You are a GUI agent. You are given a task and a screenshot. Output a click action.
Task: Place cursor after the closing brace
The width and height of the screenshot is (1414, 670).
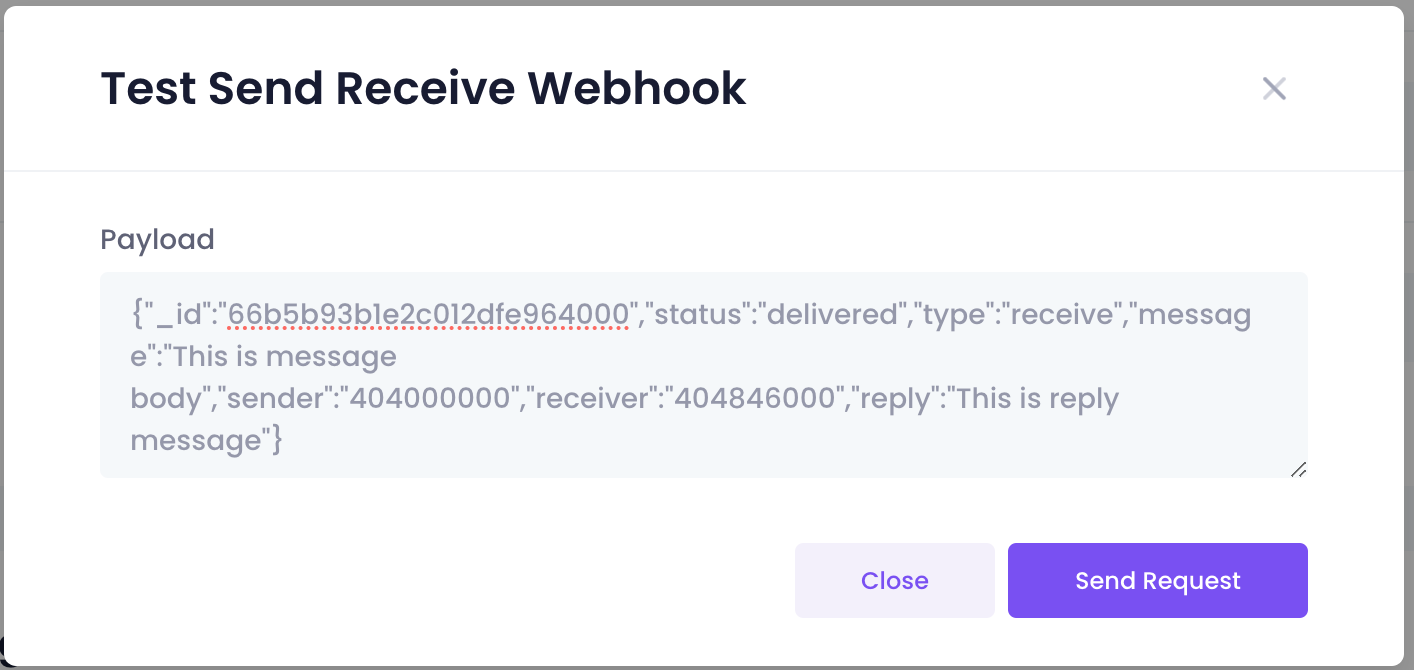click(x=283, y=441)
